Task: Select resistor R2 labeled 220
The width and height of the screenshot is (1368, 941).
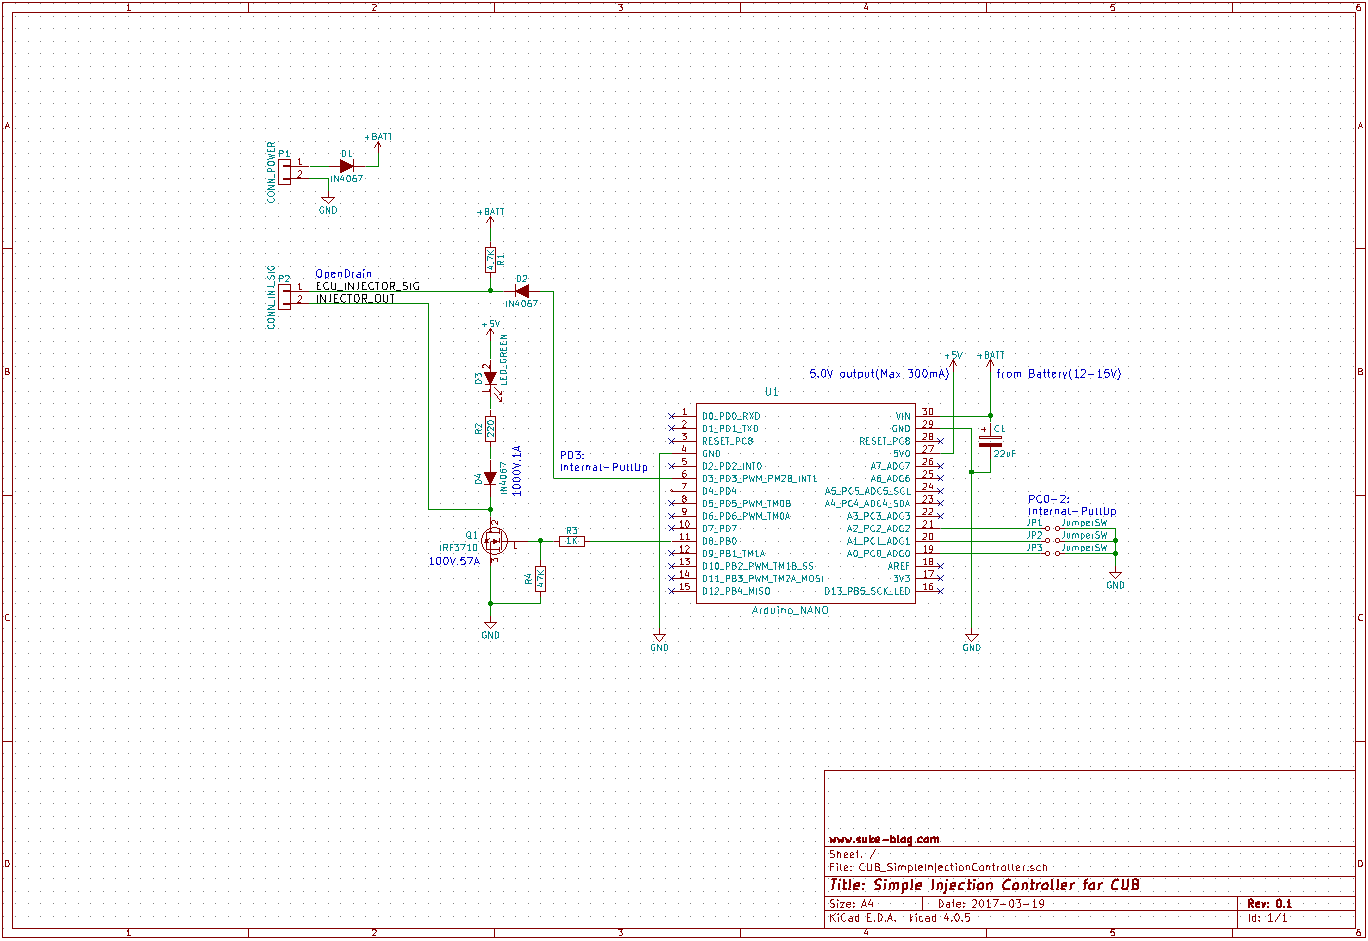Action: pos(490,428)
